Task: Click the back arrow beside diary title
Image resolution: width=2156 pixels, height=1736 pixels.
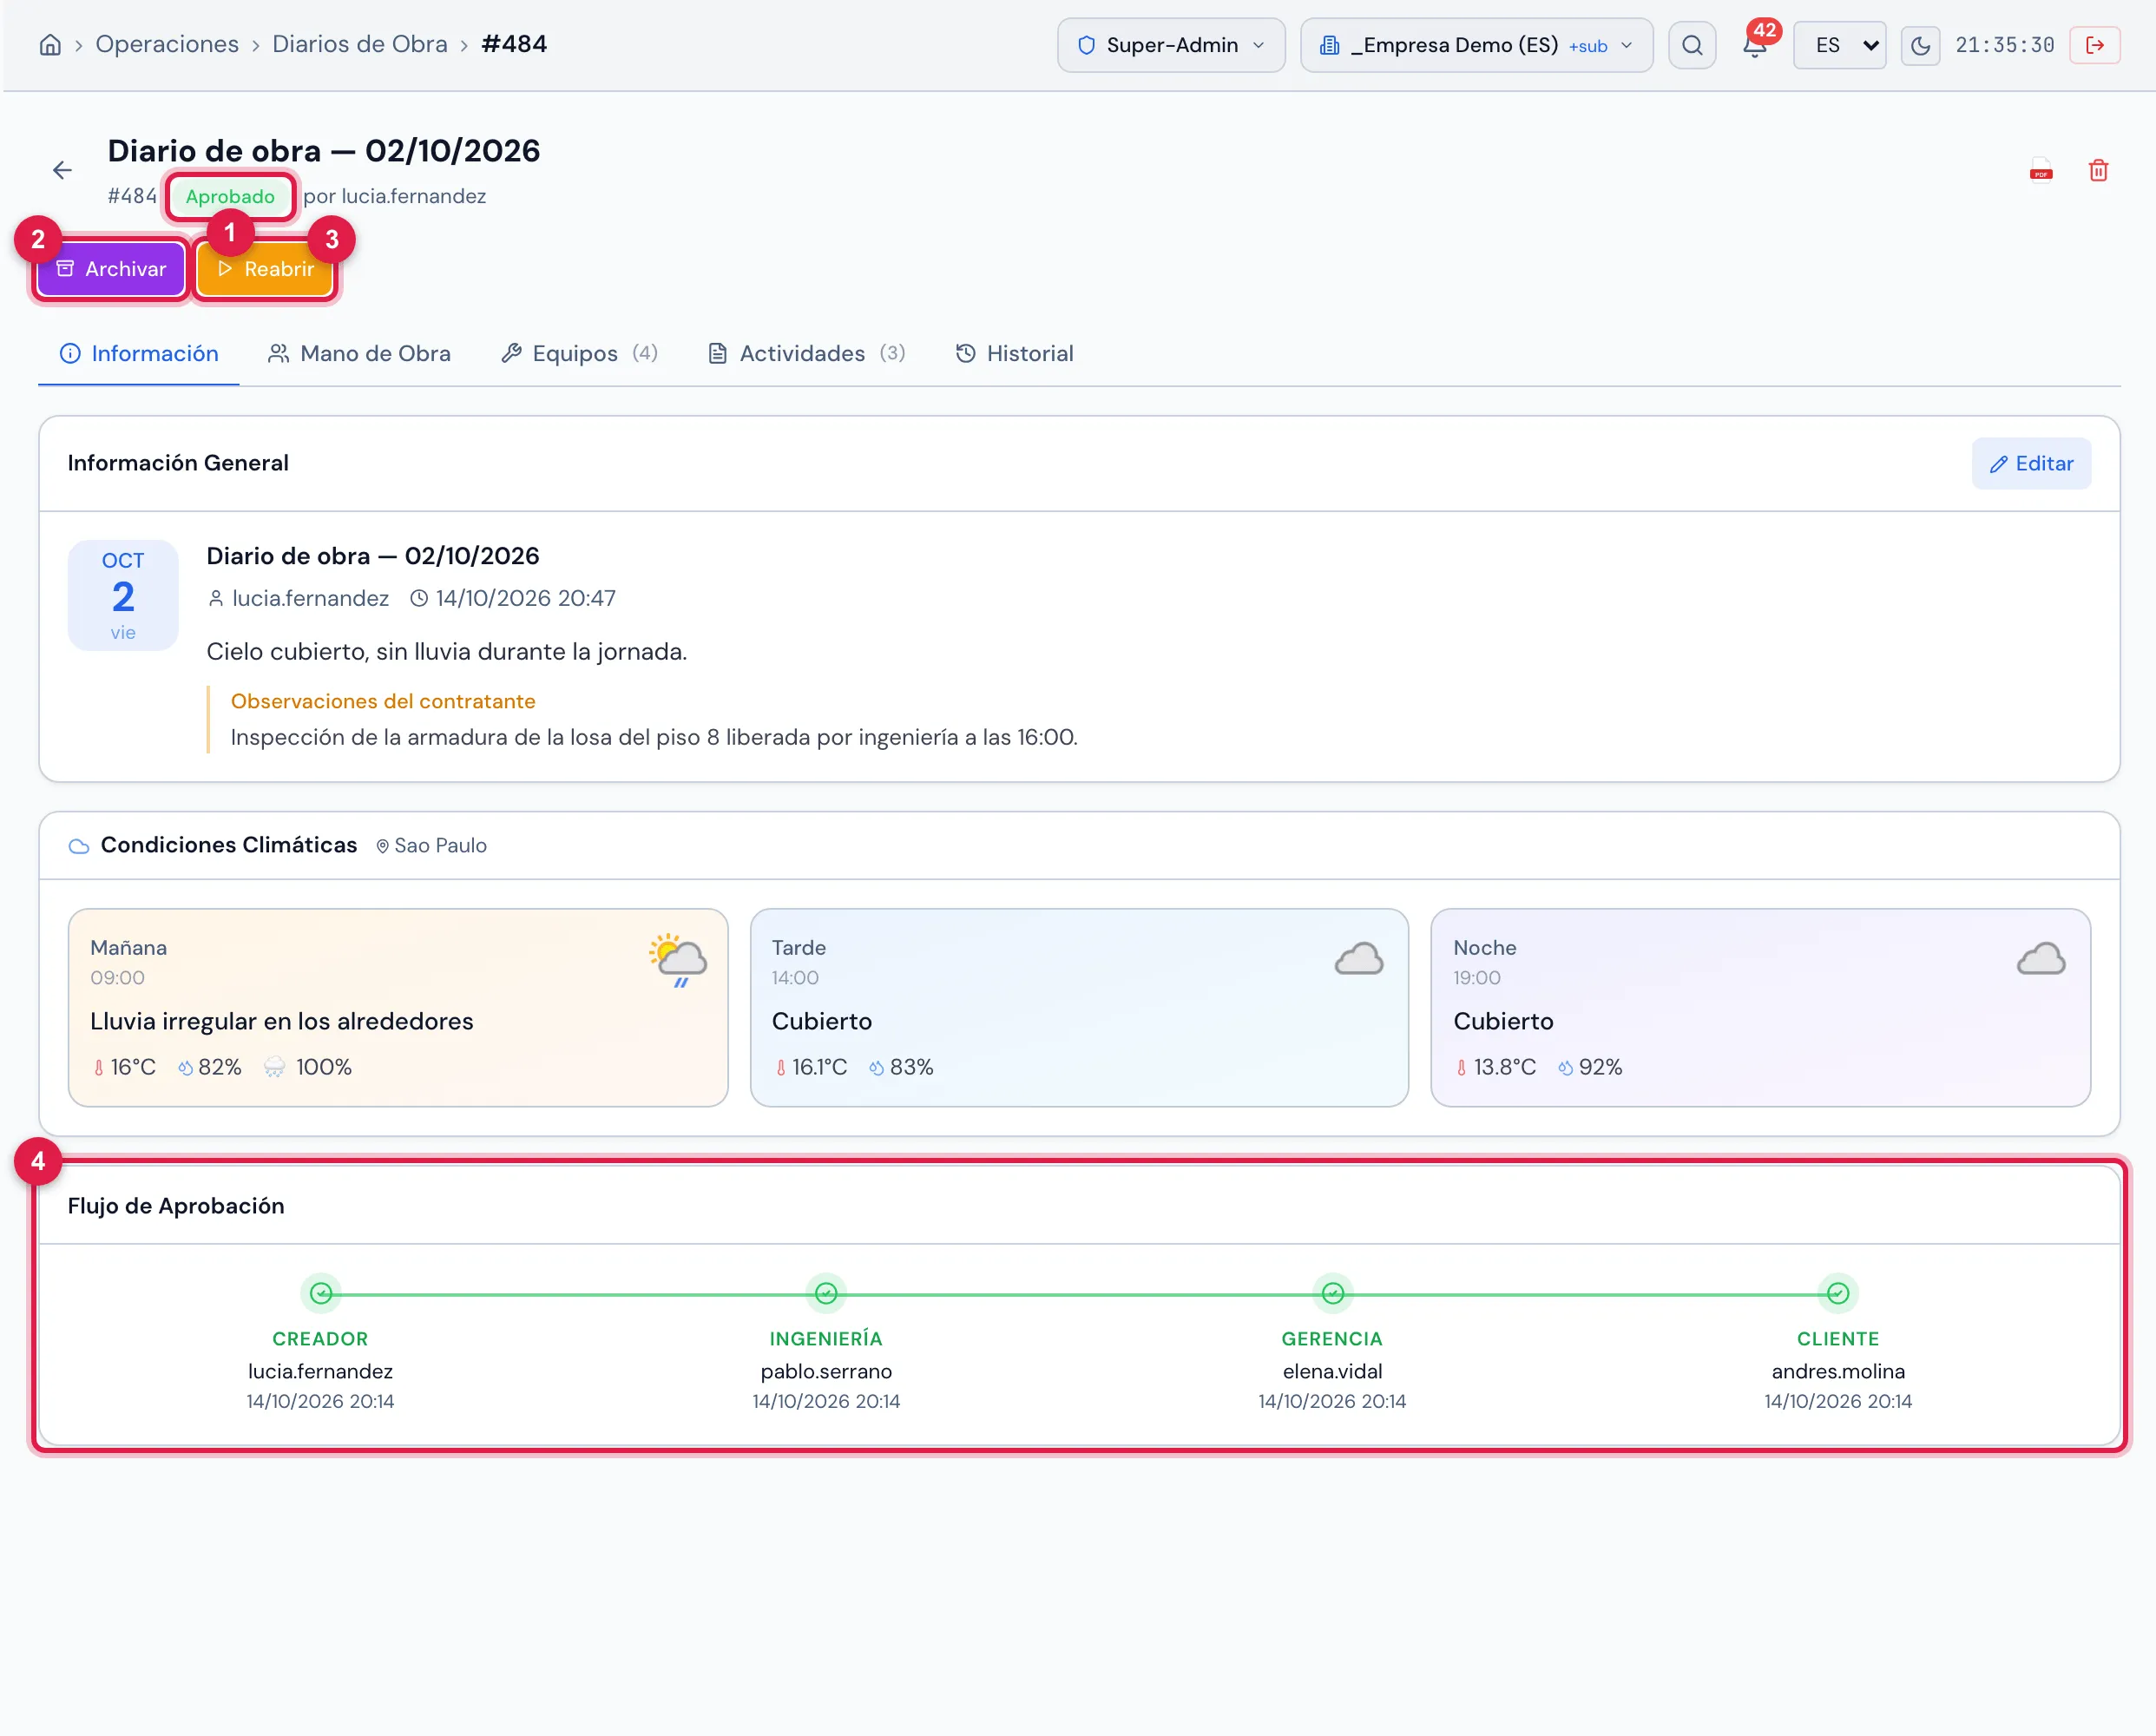Action: (62, 170)
